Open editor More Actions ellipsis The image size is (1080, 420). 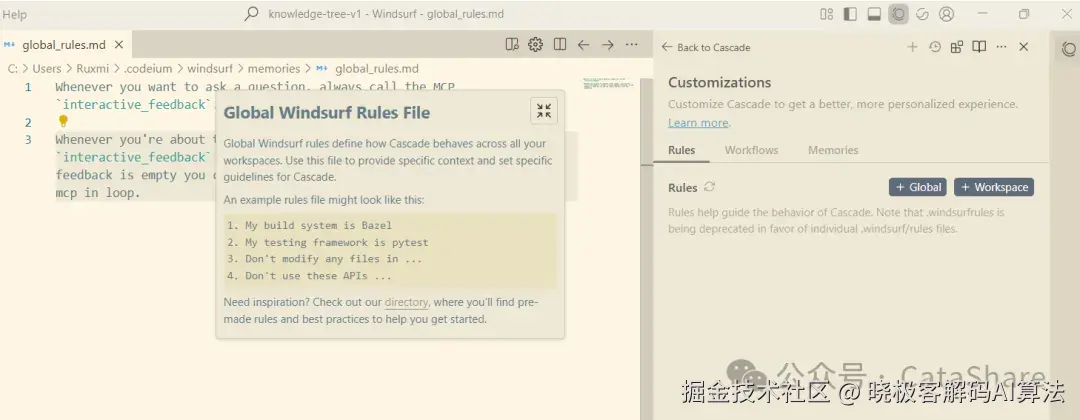tap(632, 45)
